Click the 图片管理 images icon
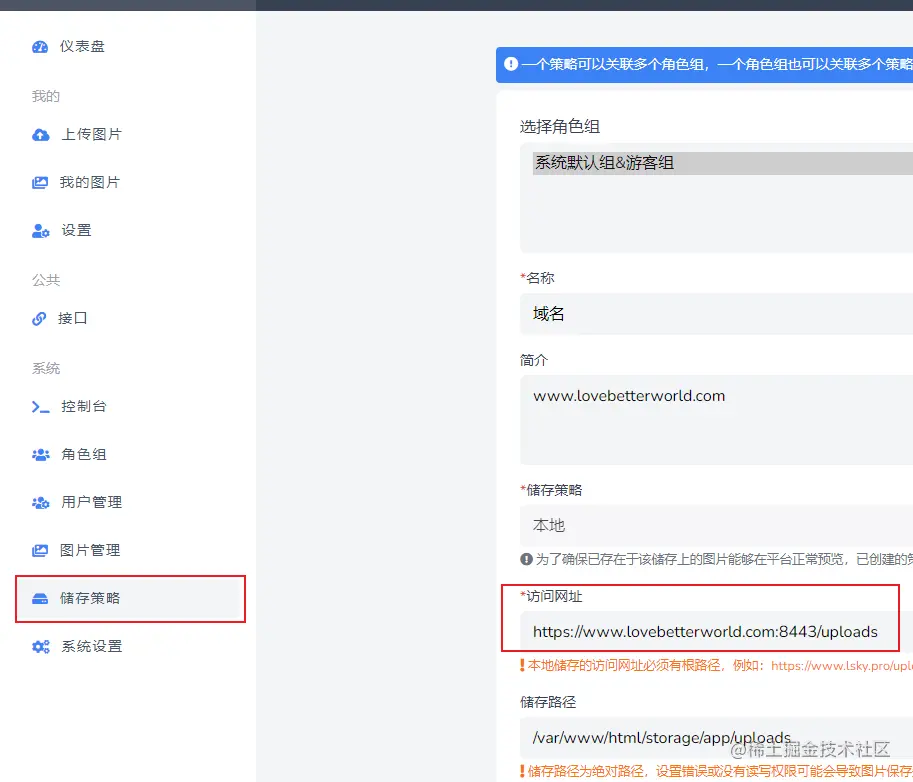 click(x=40, y=550)
